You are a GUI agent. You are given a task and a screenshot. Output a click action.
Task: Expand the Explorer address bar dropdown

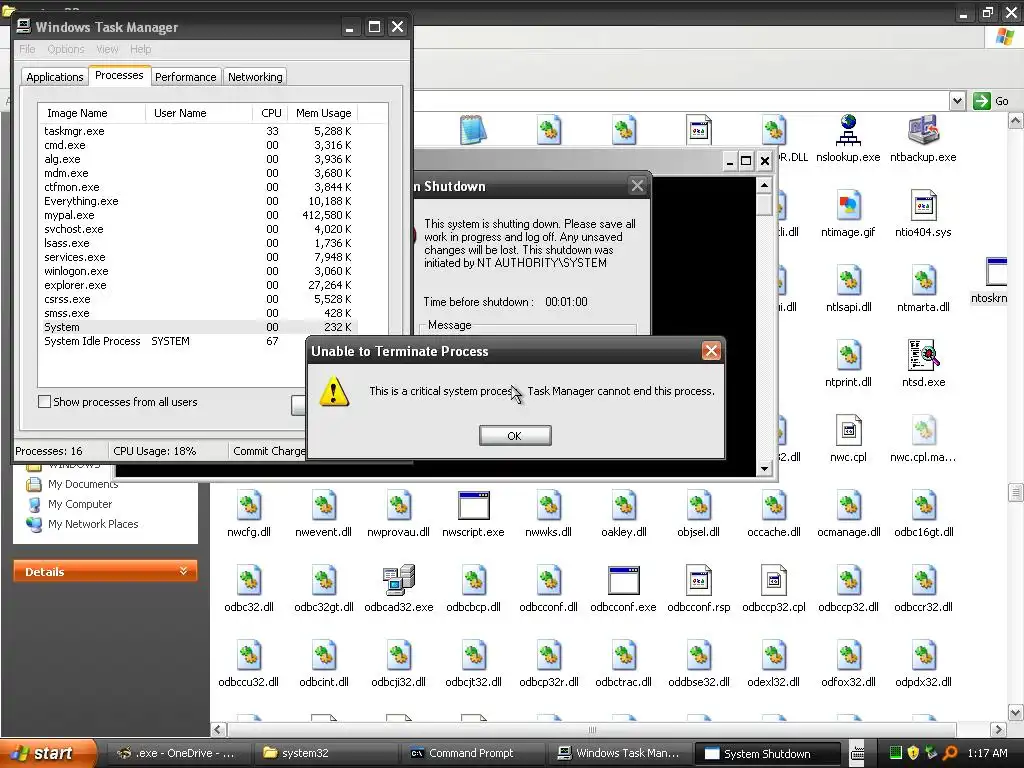(957, 101)
